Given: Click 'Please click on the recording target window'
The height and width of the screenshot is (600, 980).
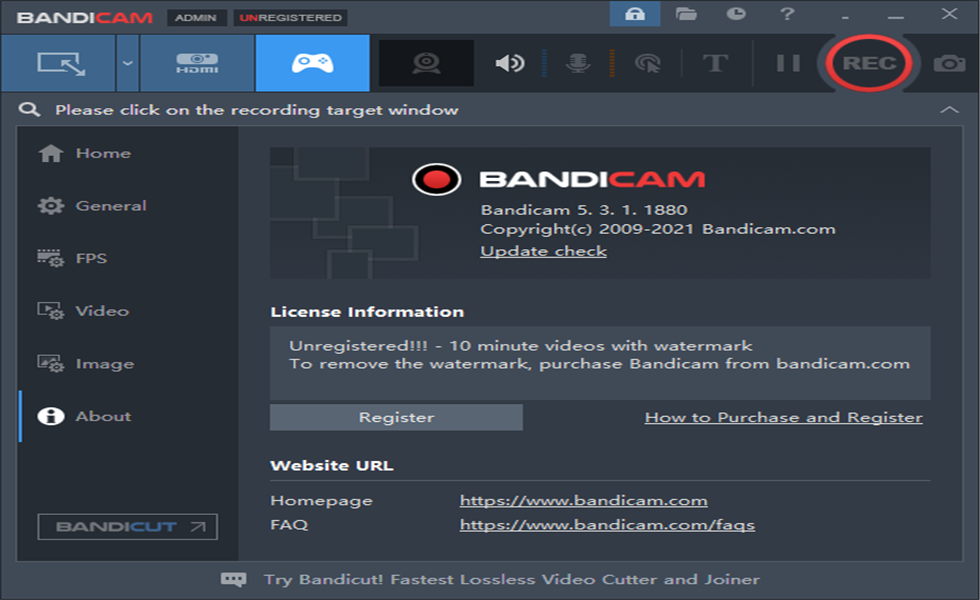Looking at the screenshot, I should point(256,110).
